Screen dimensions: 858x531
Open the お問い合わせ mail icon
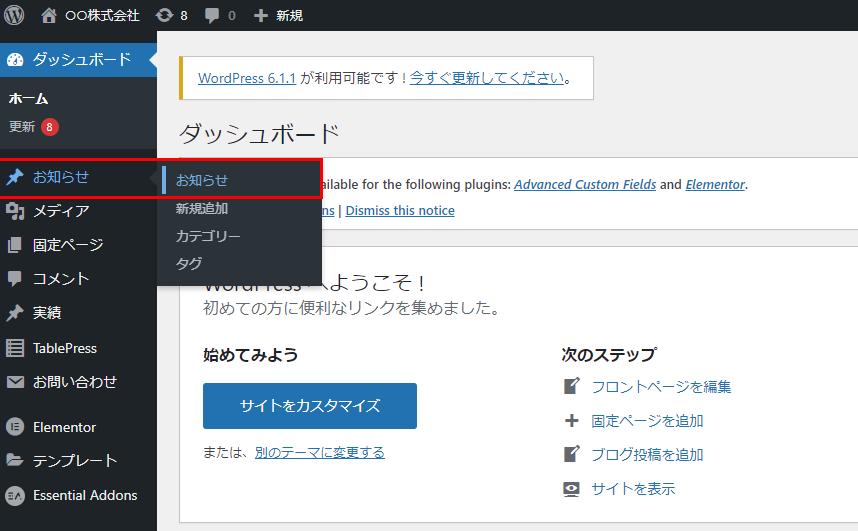[x=15, y=382]
